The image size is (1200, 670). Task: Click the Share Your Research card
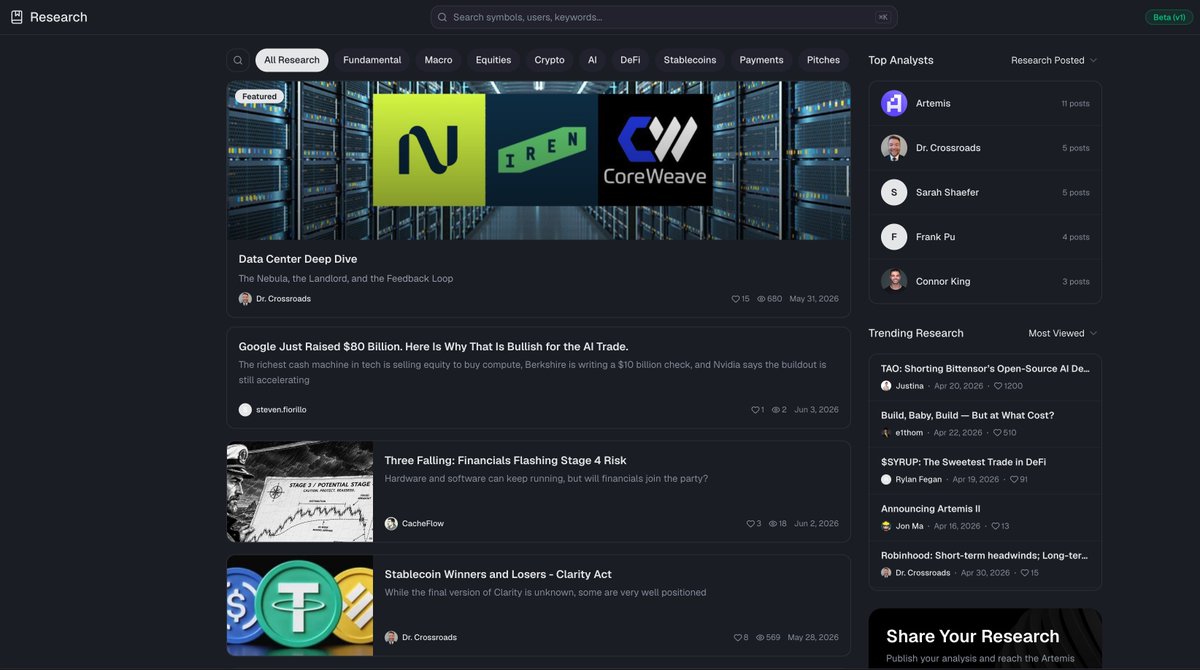click(x=985, y=639)
